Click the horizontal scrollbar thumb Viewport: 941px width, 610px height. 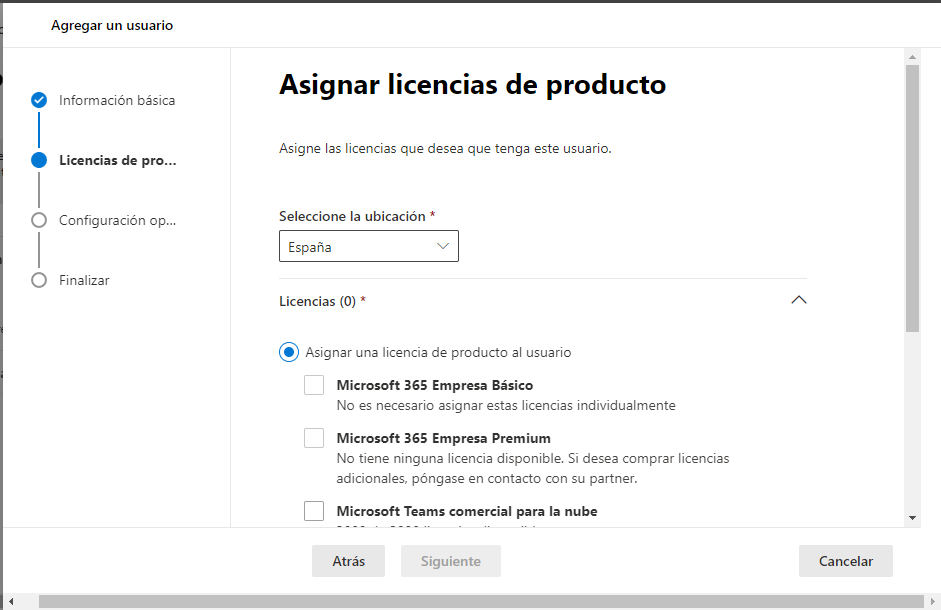(481, 601)
